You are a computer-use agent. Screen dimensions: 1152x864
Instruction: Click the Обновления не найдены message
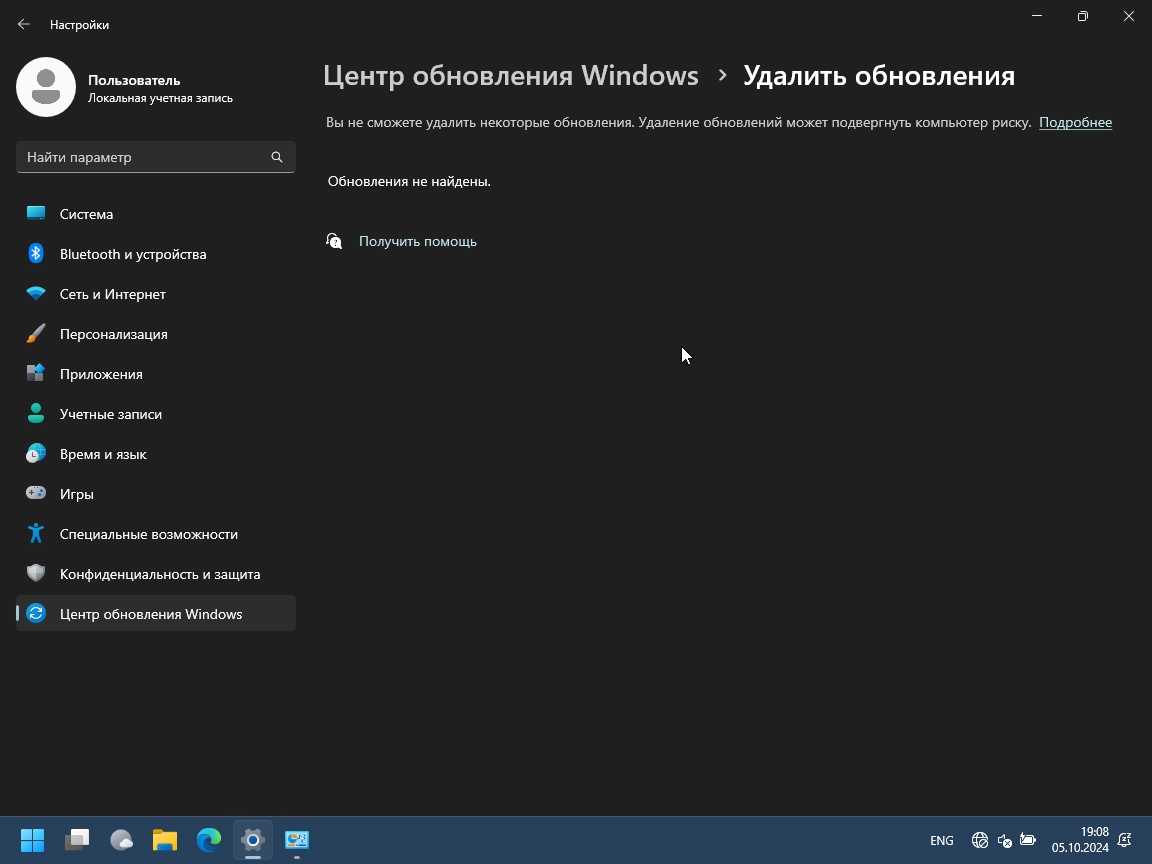409,181
